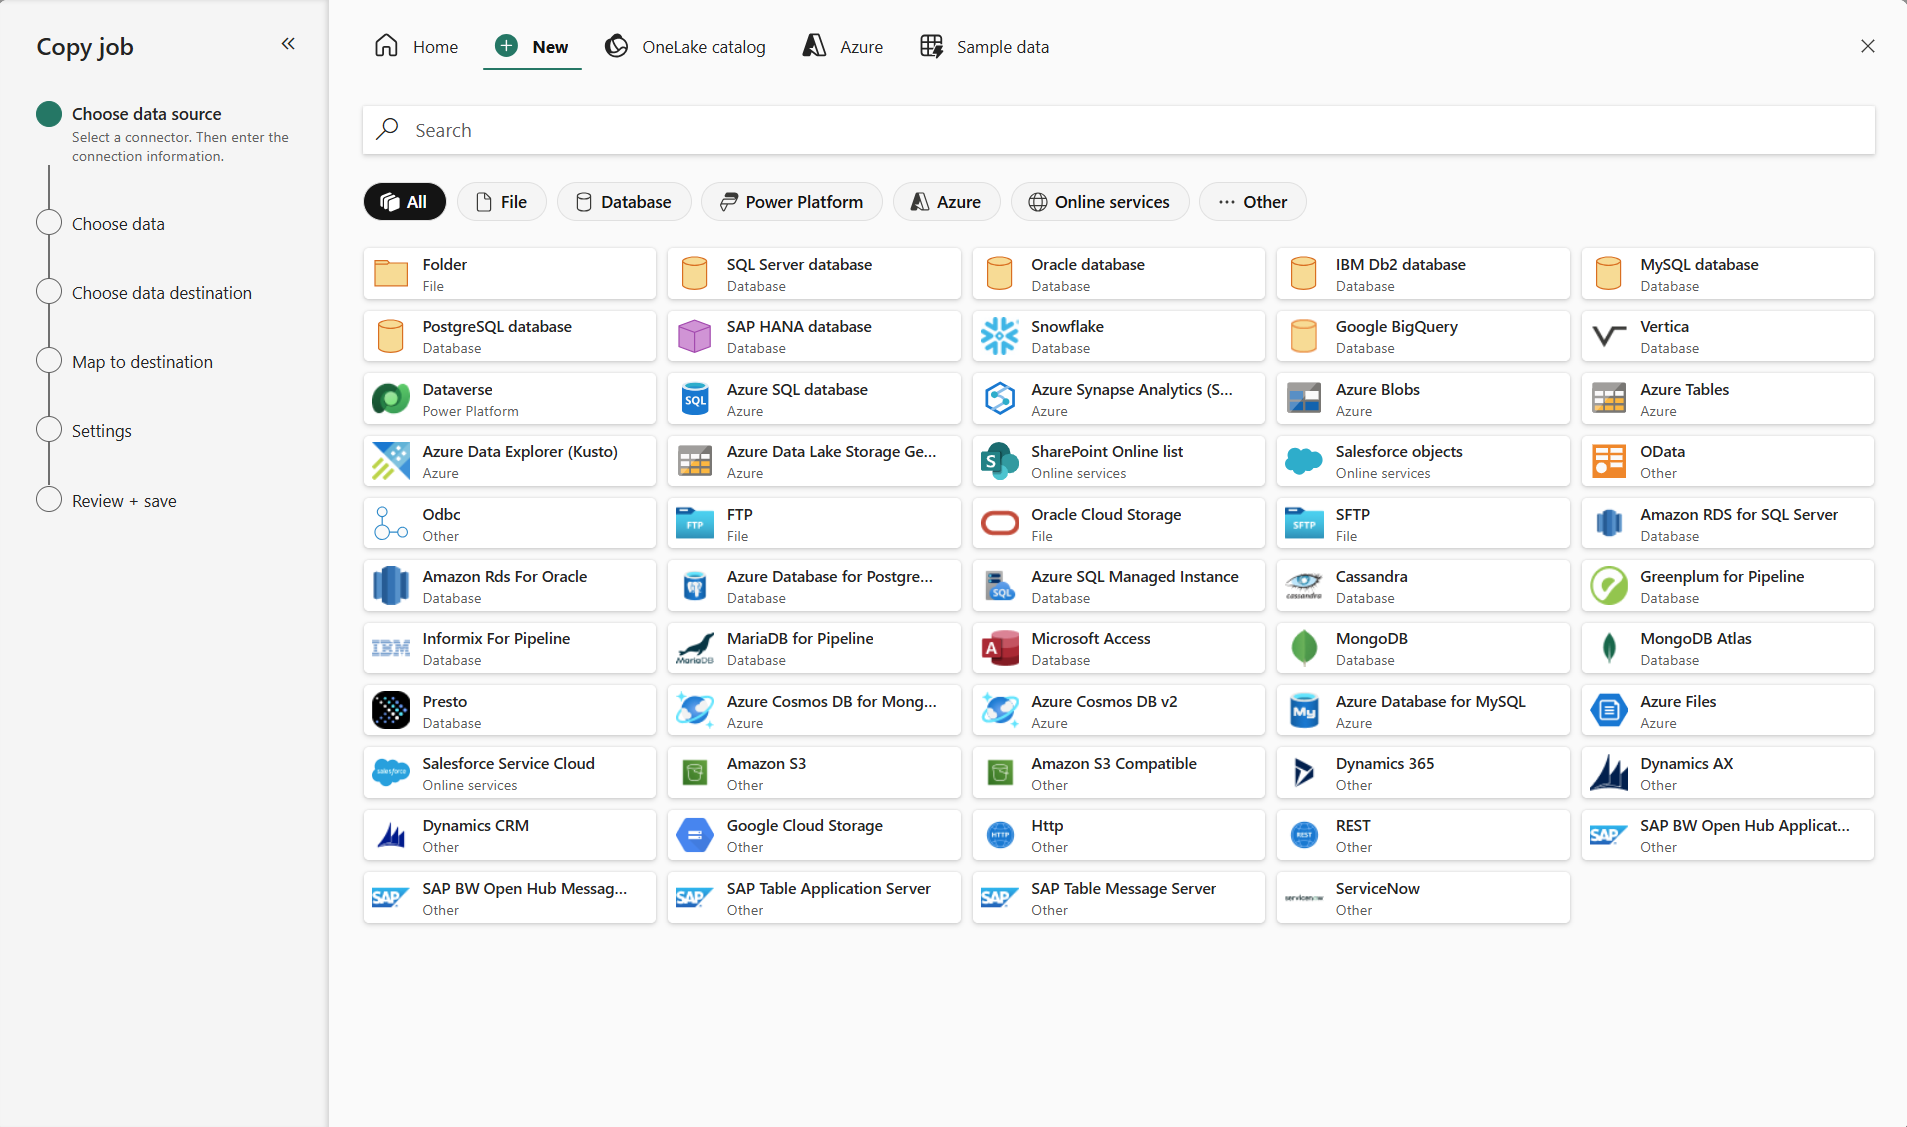Click the Snowflake connector icon
The height and width of the screenshot is (1127, 1907).
[x=999, y=337]
